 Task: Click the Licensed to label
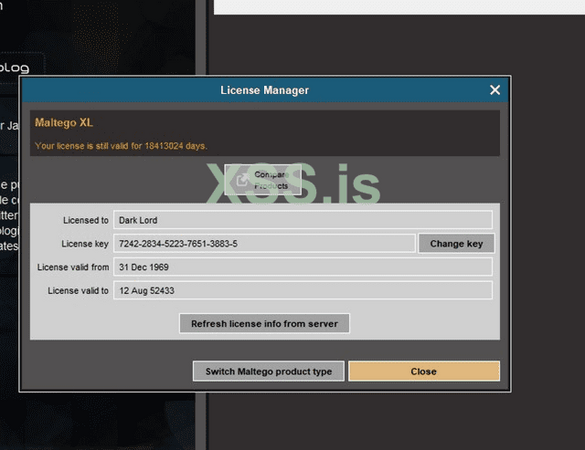pyautogui.click(x=86, y=221)
